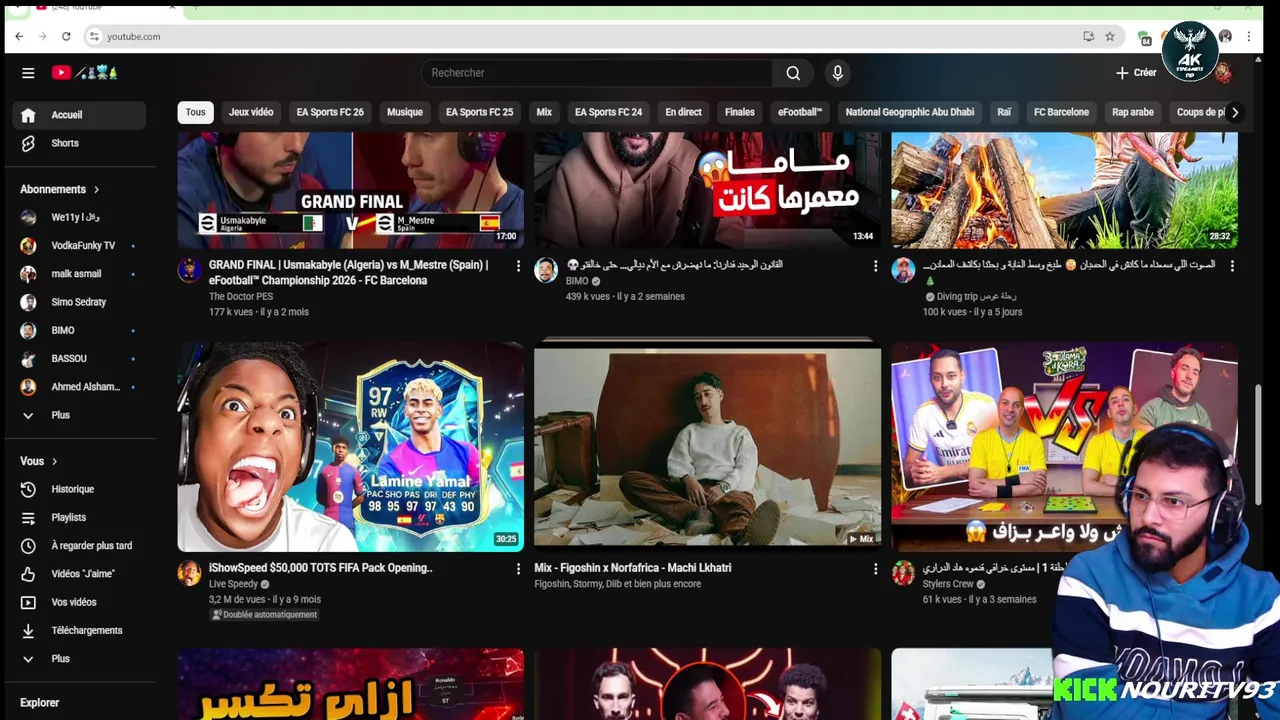Select eFootball filter chip

tap(800, 112)
